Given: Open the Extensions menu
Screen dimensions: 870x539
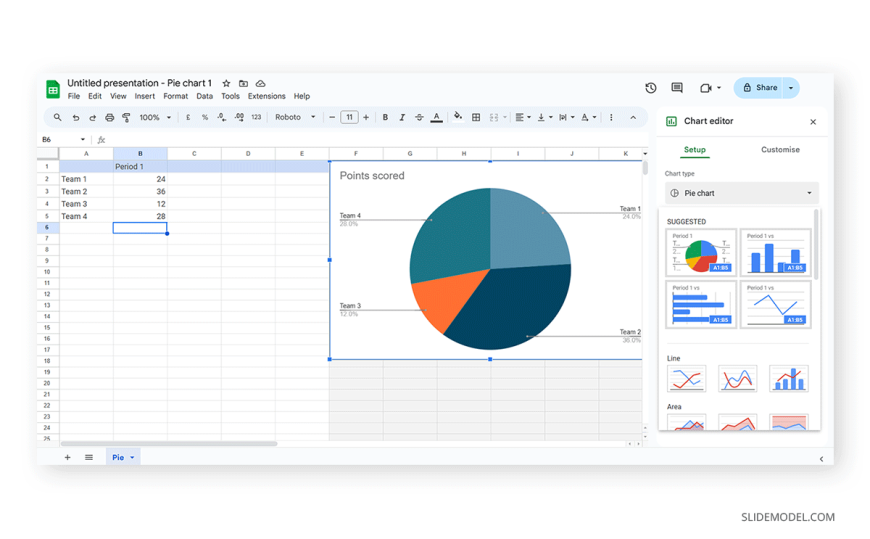Looking at the screenshot, I should point(266,96).
